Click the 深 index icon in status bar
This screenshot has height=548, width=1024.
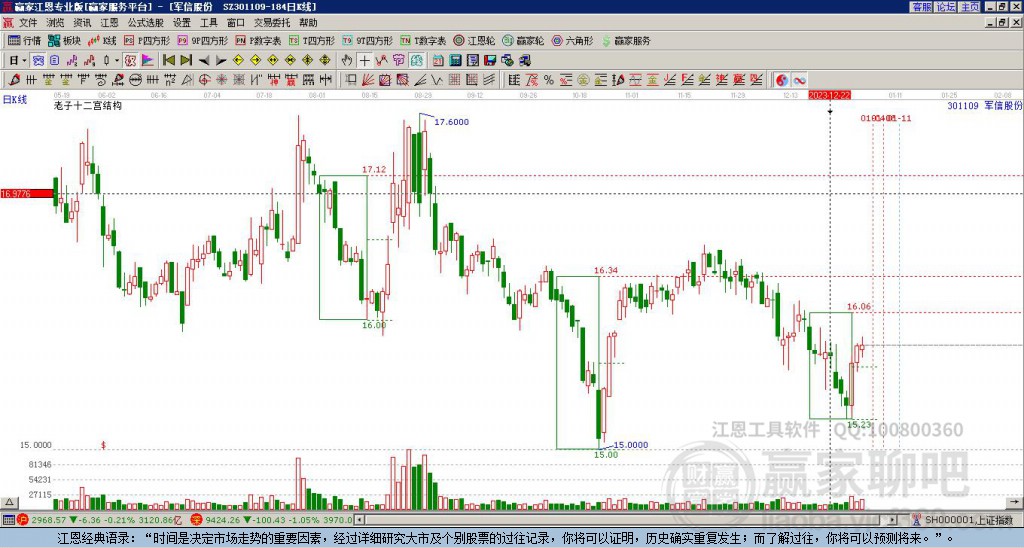click(x=195, y=520)
